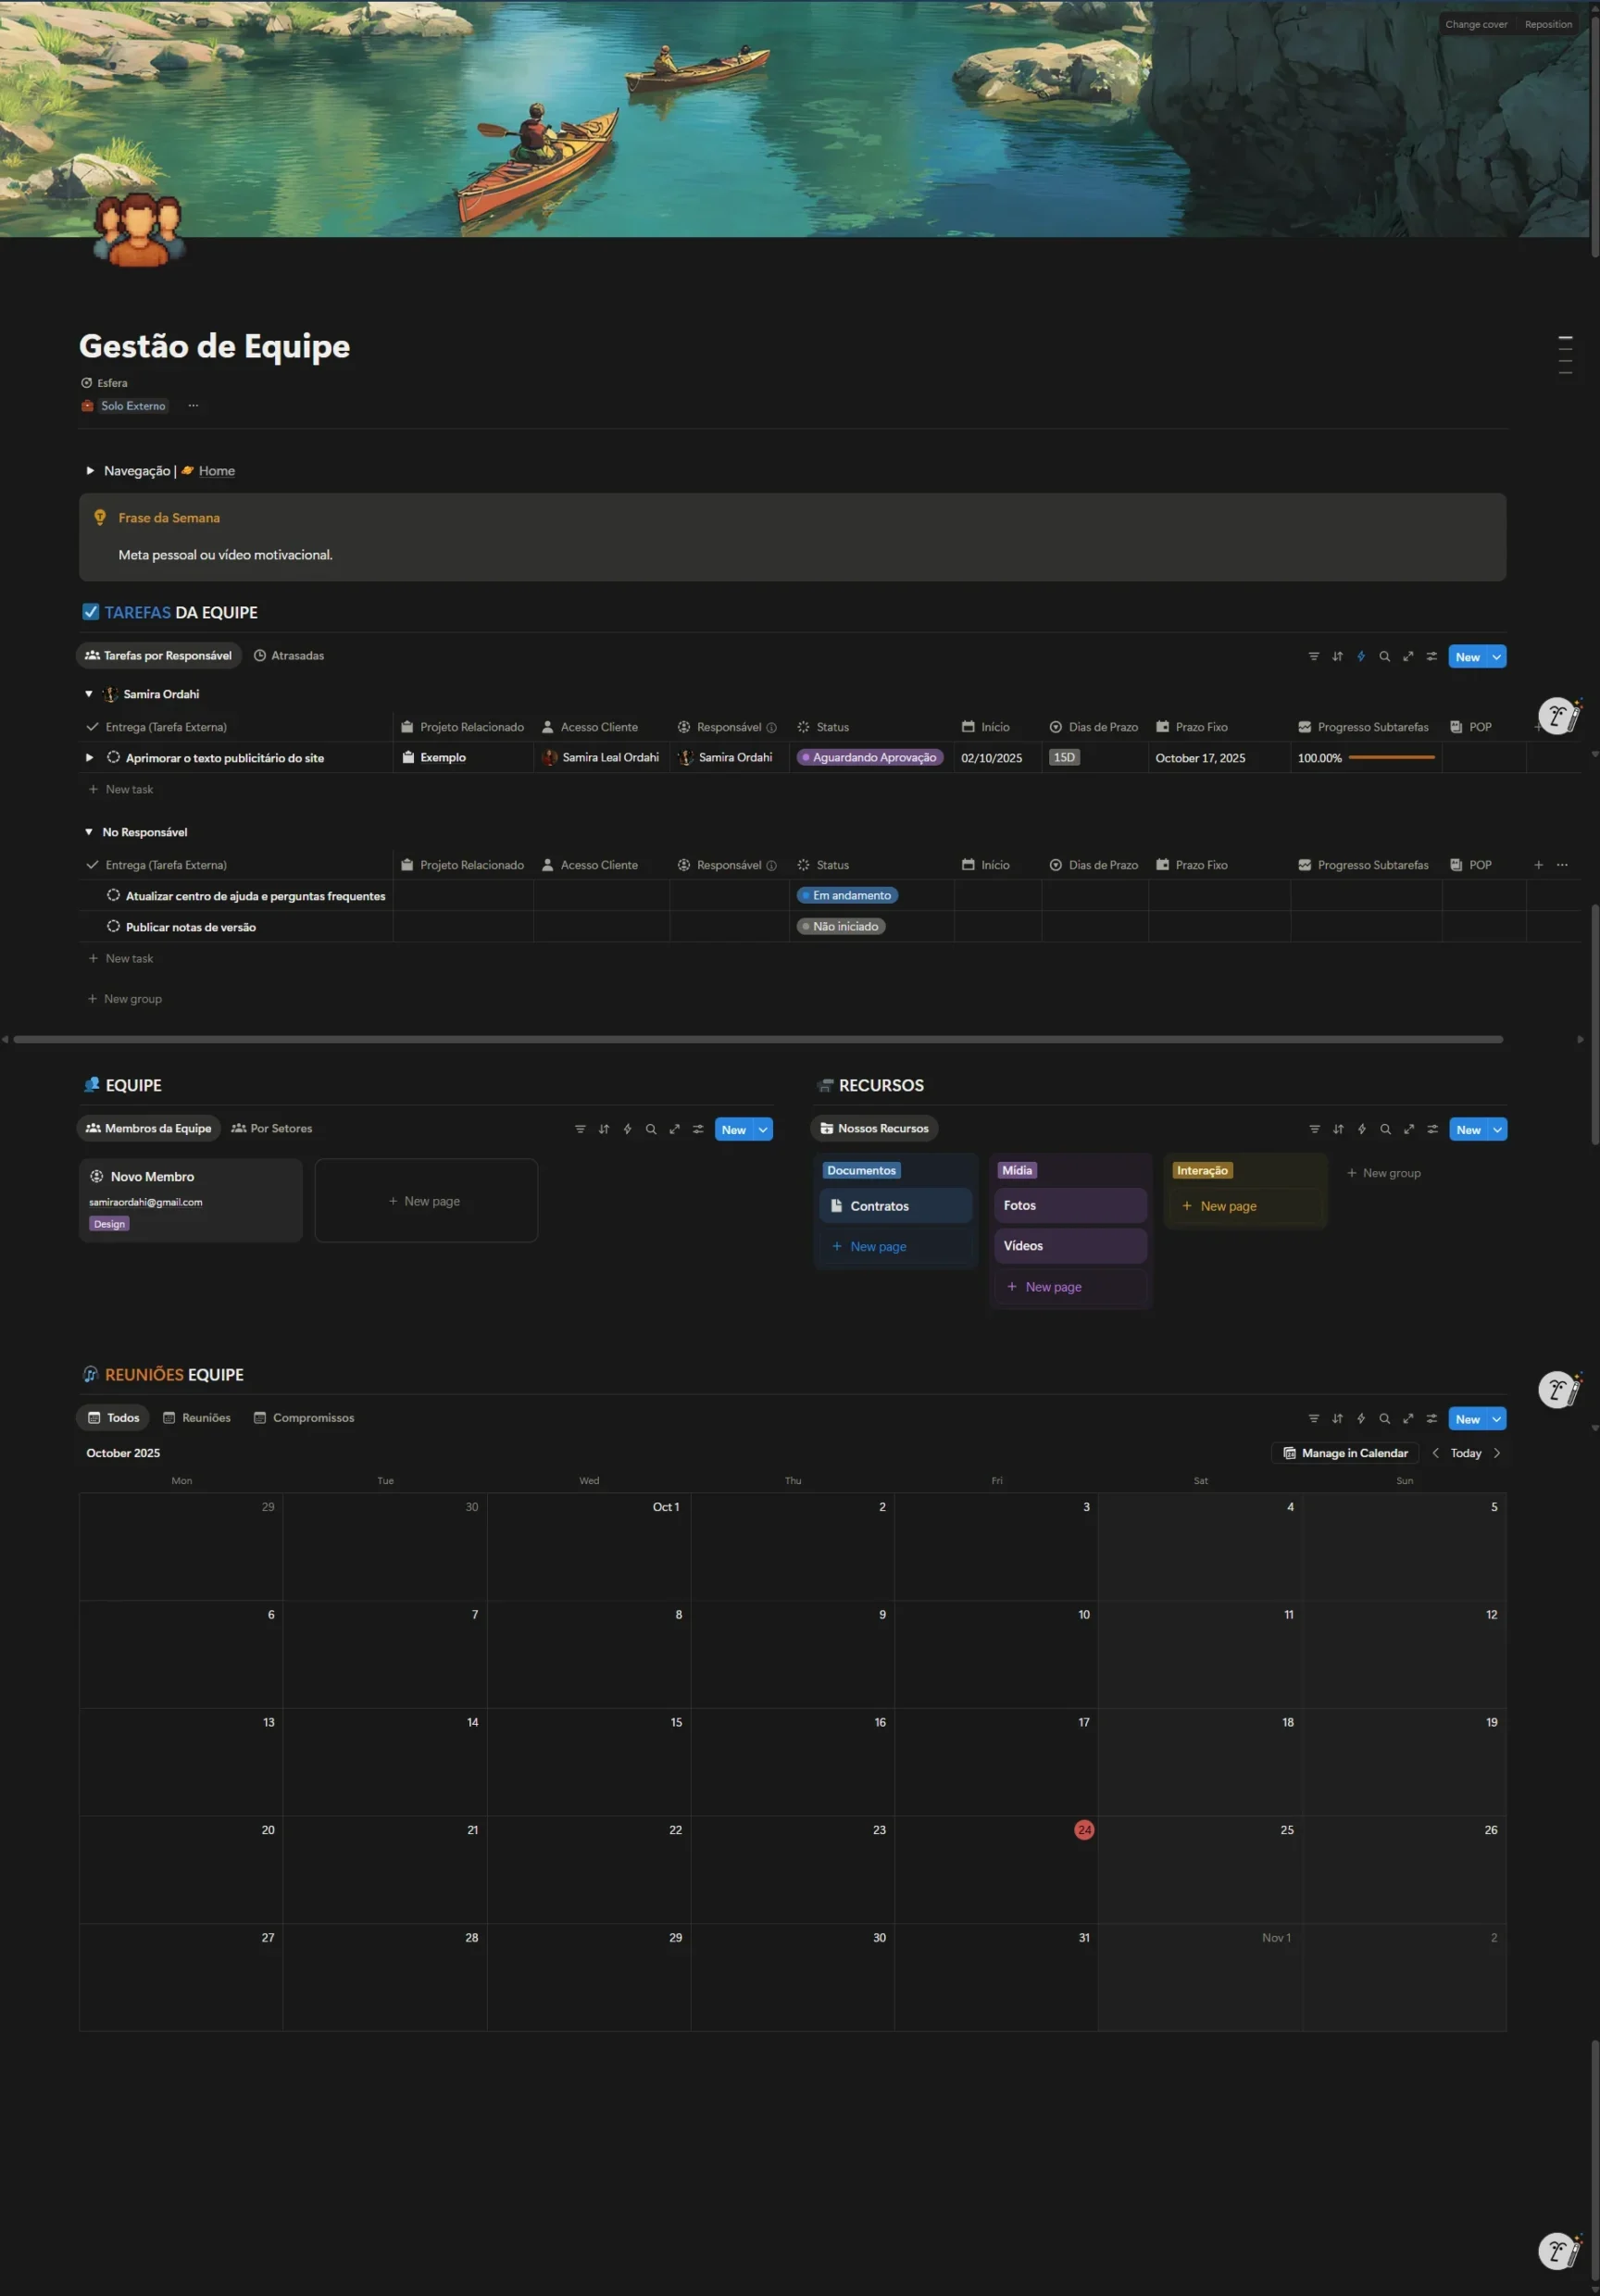The width and height of the screenshot is (1600, 2296).
Task: Open view settings icon in the Equipe toolbar
Action: coord(698,1129)
